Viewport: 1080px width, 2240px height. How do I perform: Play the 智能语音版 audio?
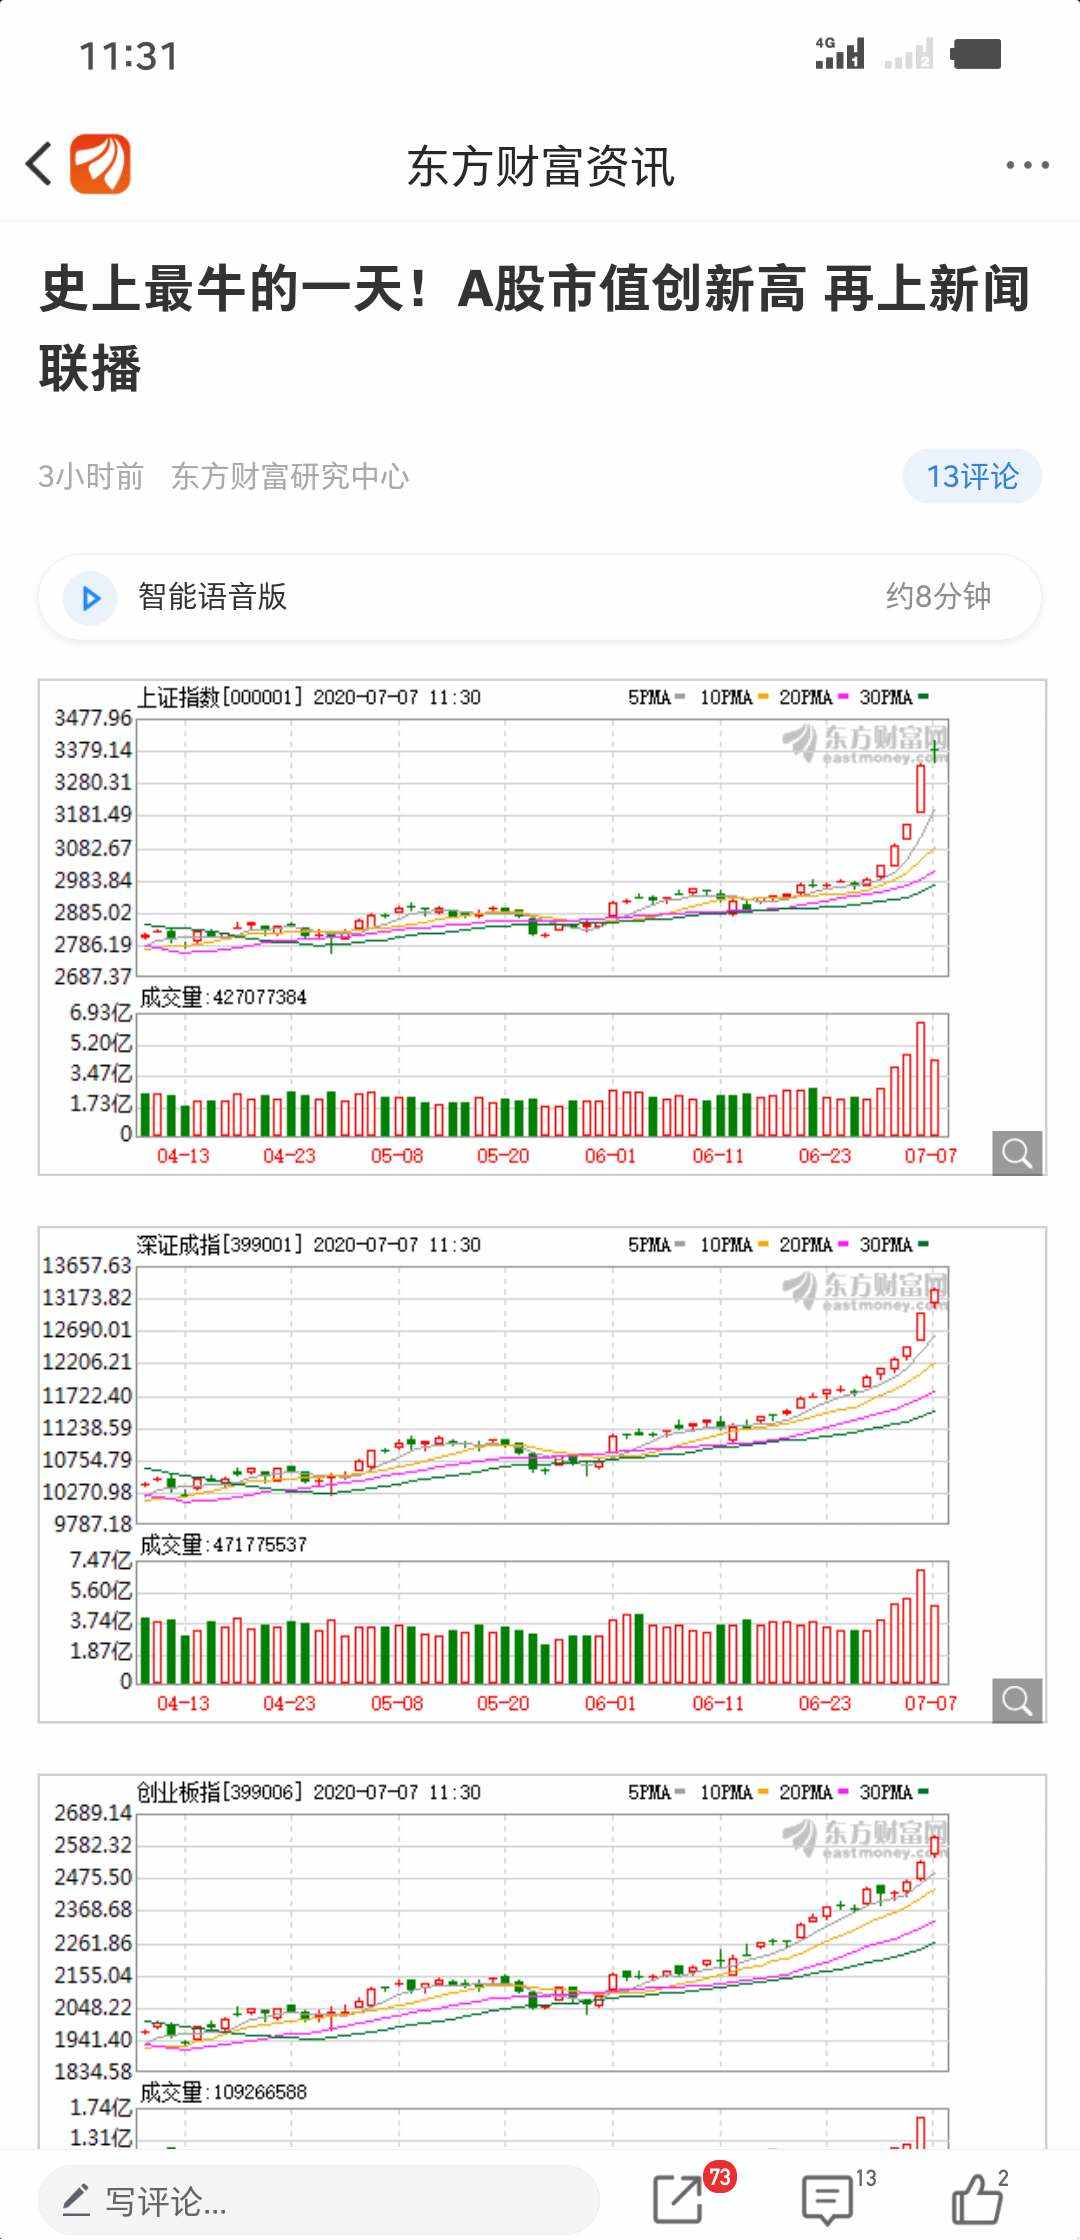pos(91,598)
